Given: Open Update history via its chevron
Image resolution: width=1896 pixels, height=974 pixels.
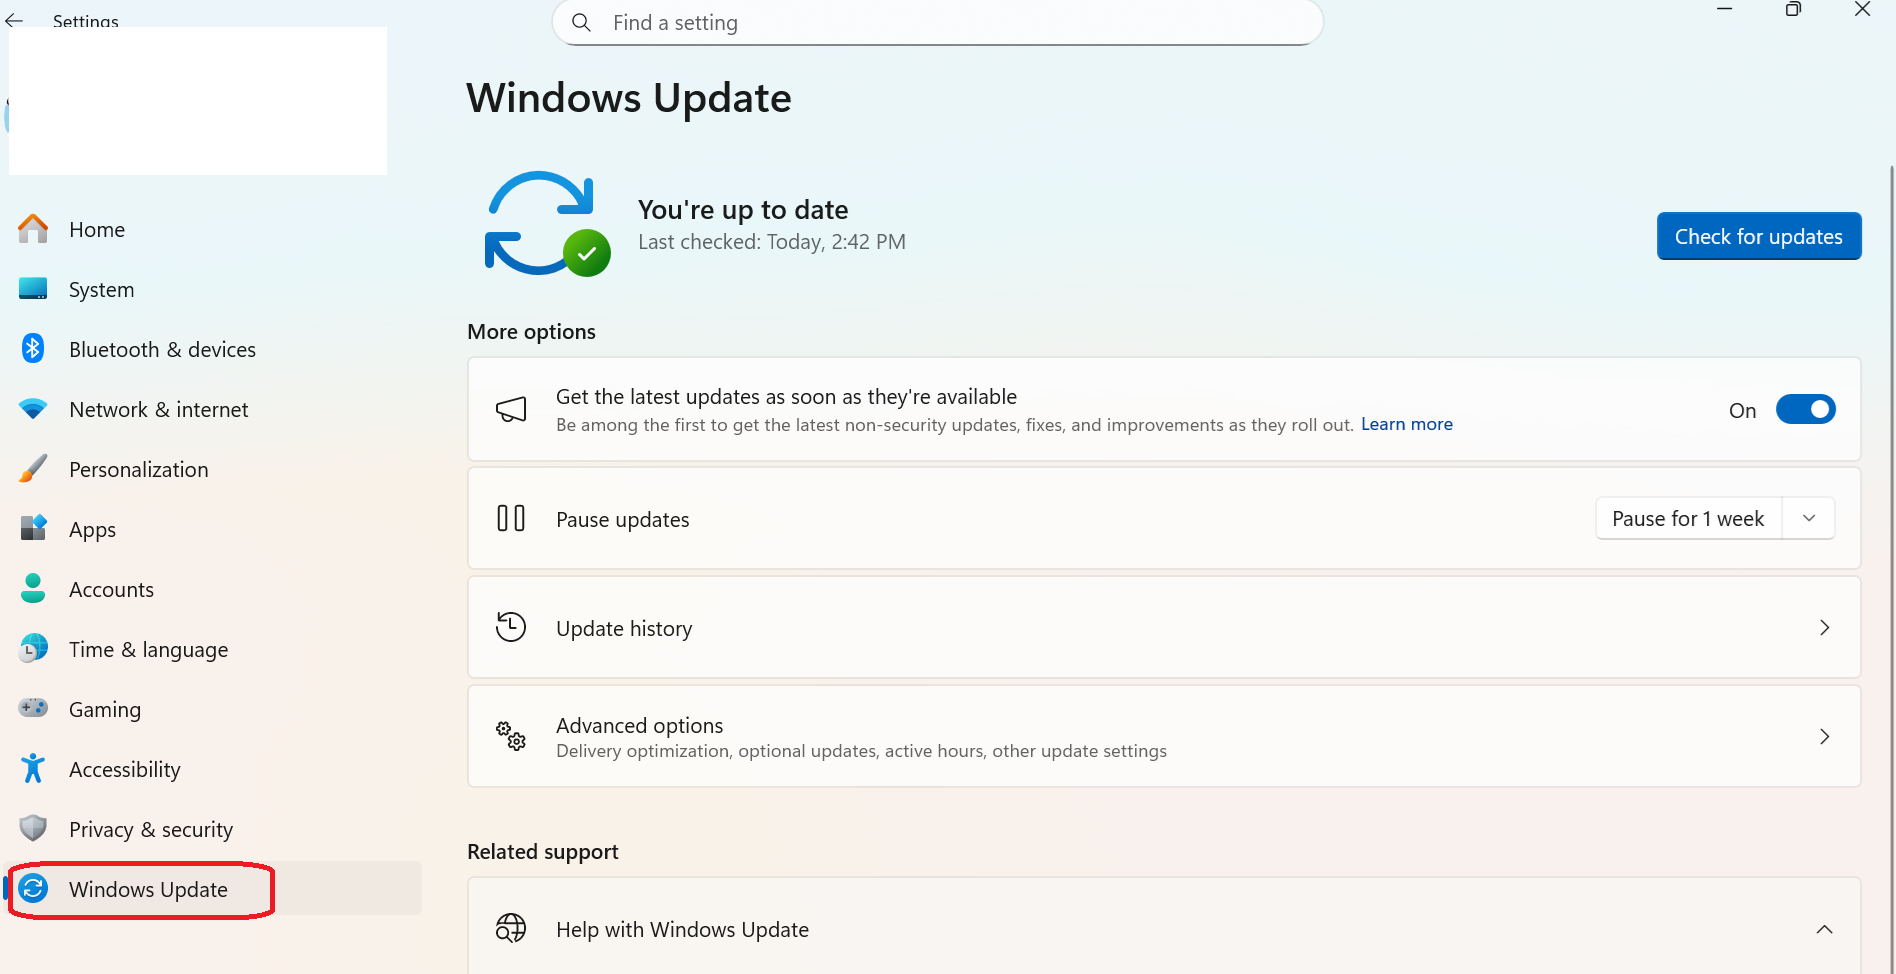Looking at the screenshot, I should click(1824, 627).
